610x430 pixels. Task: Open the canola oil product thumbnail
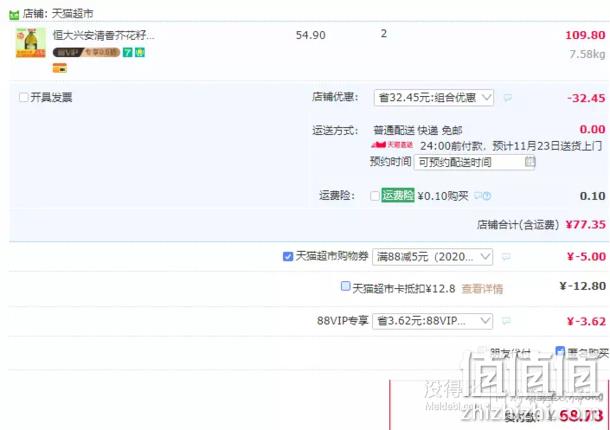pos(31,43)
